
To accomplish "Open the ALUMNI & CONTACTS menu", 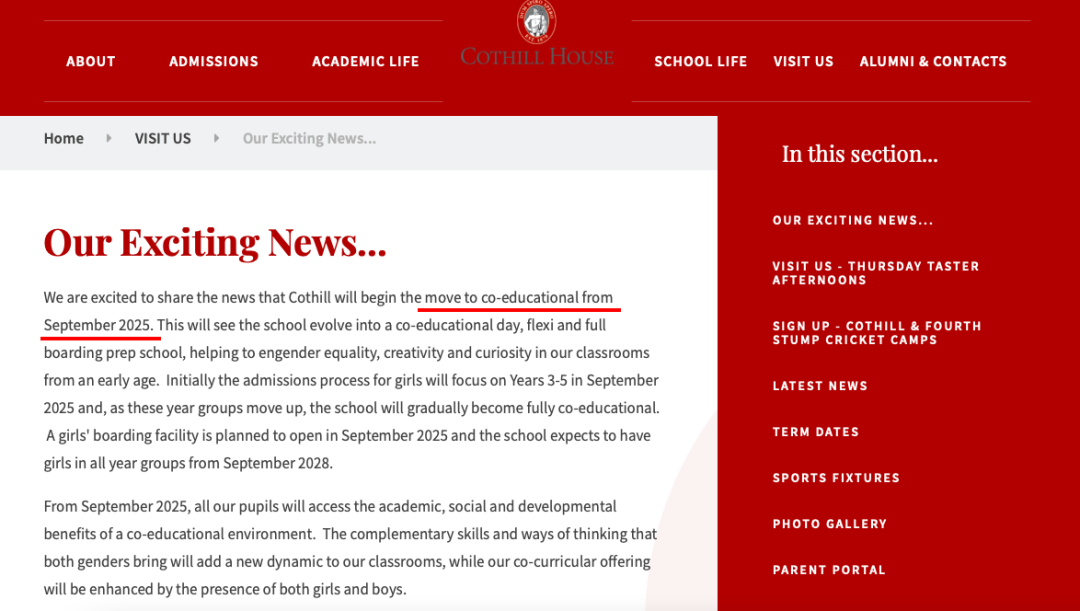I will click(933, 61).
